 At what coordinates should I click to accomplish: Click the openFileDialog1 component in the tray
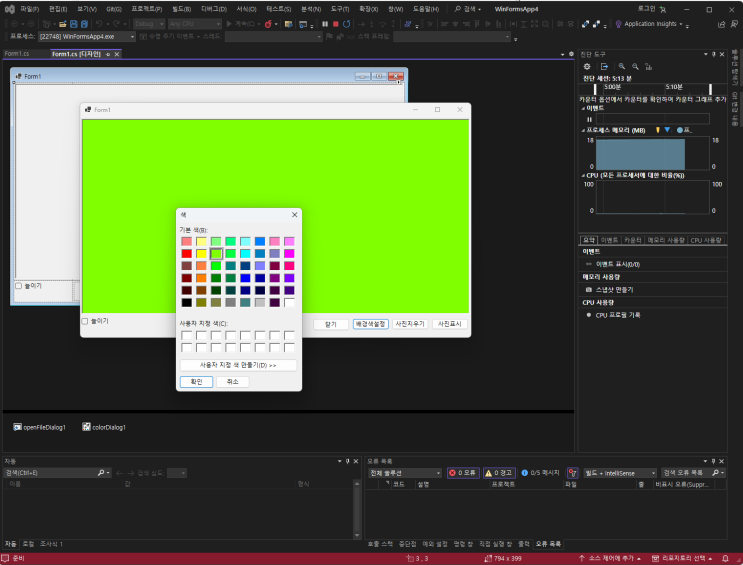(39, 427)
